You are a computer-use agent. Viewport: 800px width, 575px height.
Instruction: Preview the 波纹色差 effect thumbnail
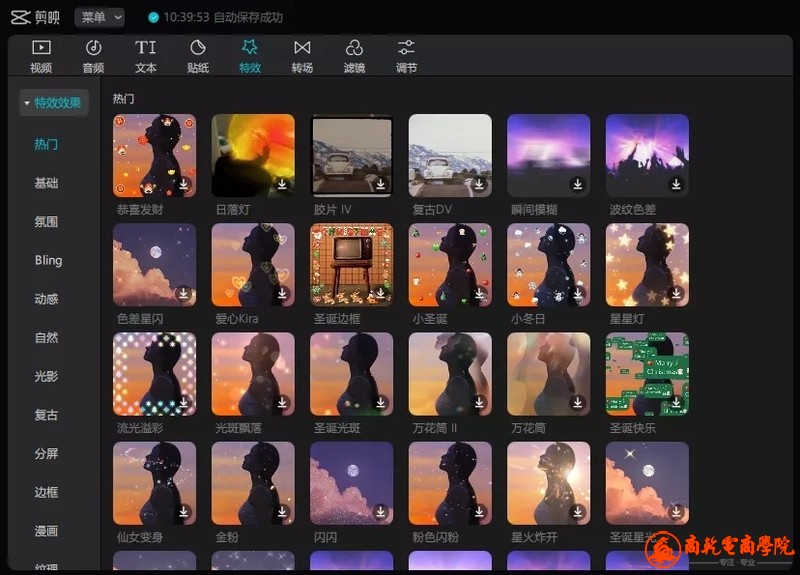(x=647, y=156)
